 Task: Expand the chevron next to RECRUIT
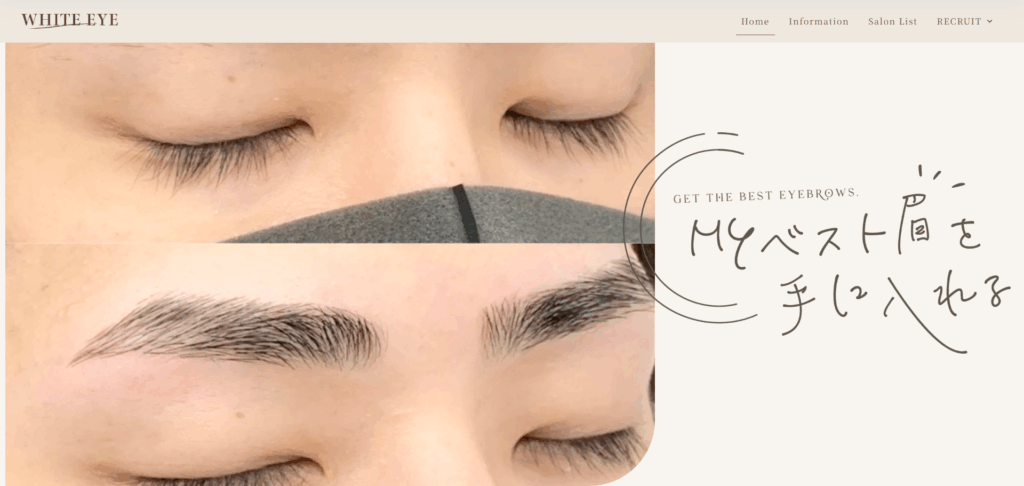click(990, 21)
